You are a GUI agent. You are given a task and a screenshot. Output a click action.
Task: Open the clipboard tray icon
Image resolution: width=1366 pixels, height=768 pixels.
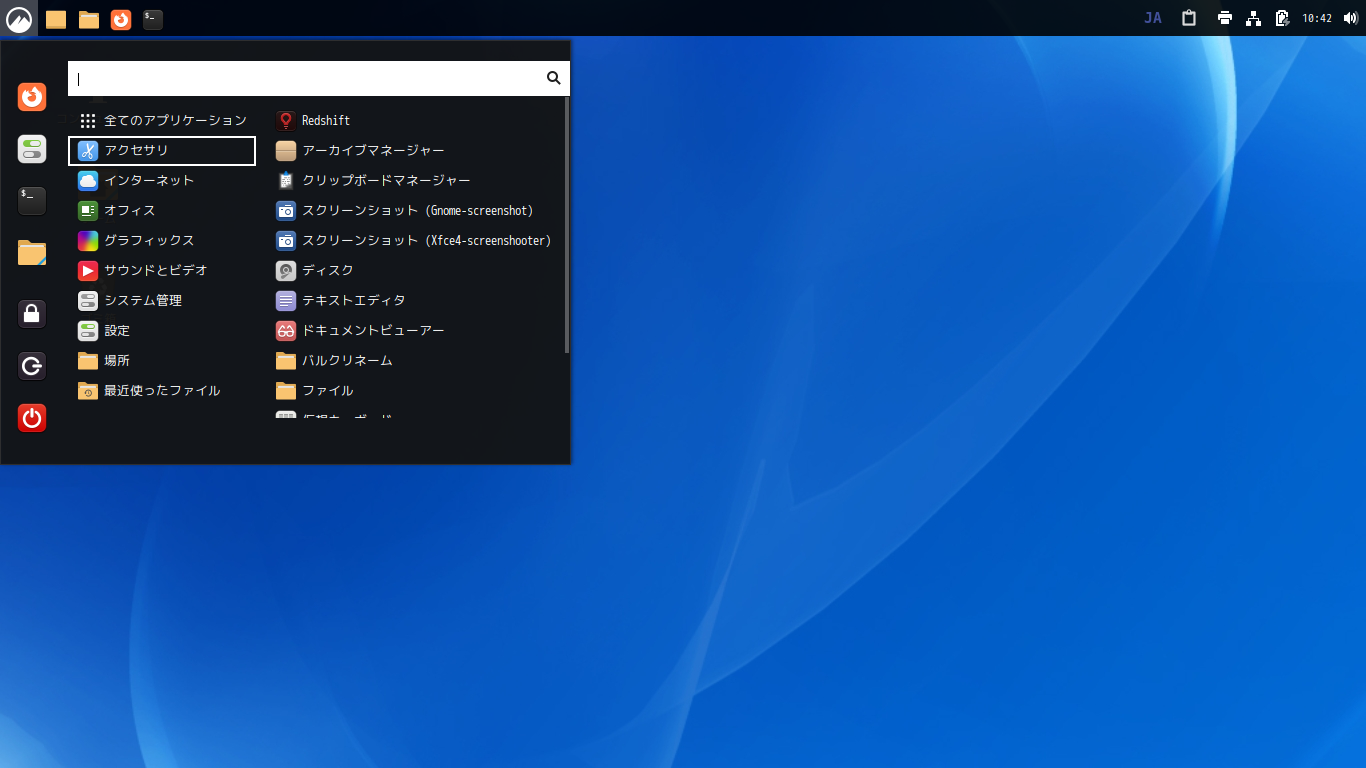[1189, 18]
